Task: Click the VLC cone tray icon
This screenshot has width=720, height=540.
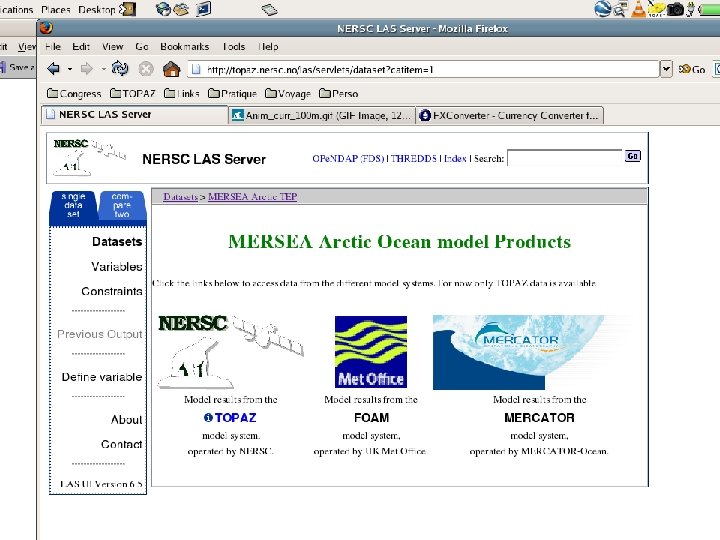Action: pyautogui.click(x=638, y=9)
